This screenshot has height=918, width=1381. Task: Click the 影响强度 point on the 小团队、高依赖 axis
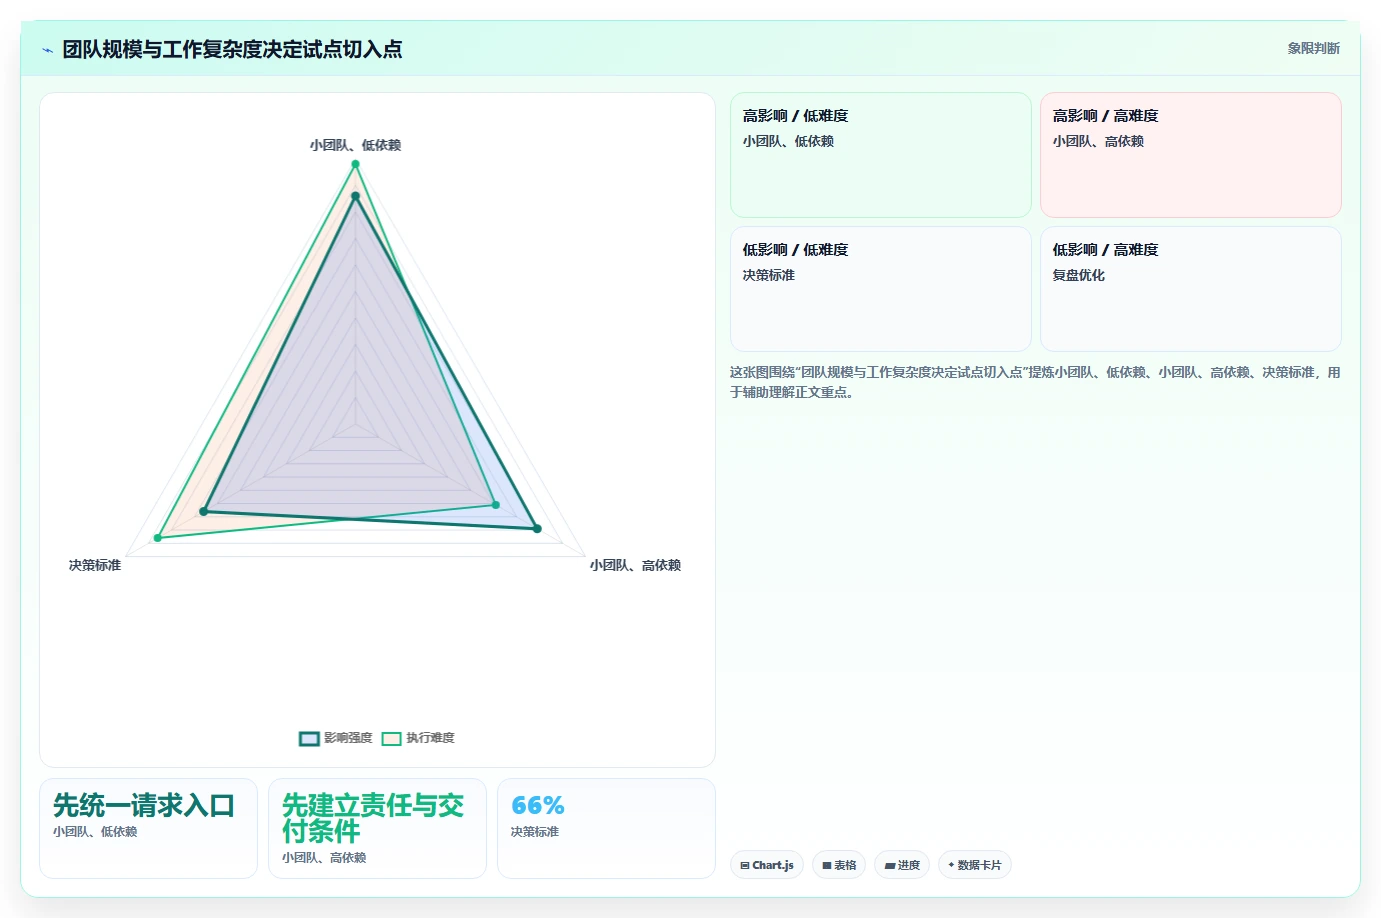(537, 528)
